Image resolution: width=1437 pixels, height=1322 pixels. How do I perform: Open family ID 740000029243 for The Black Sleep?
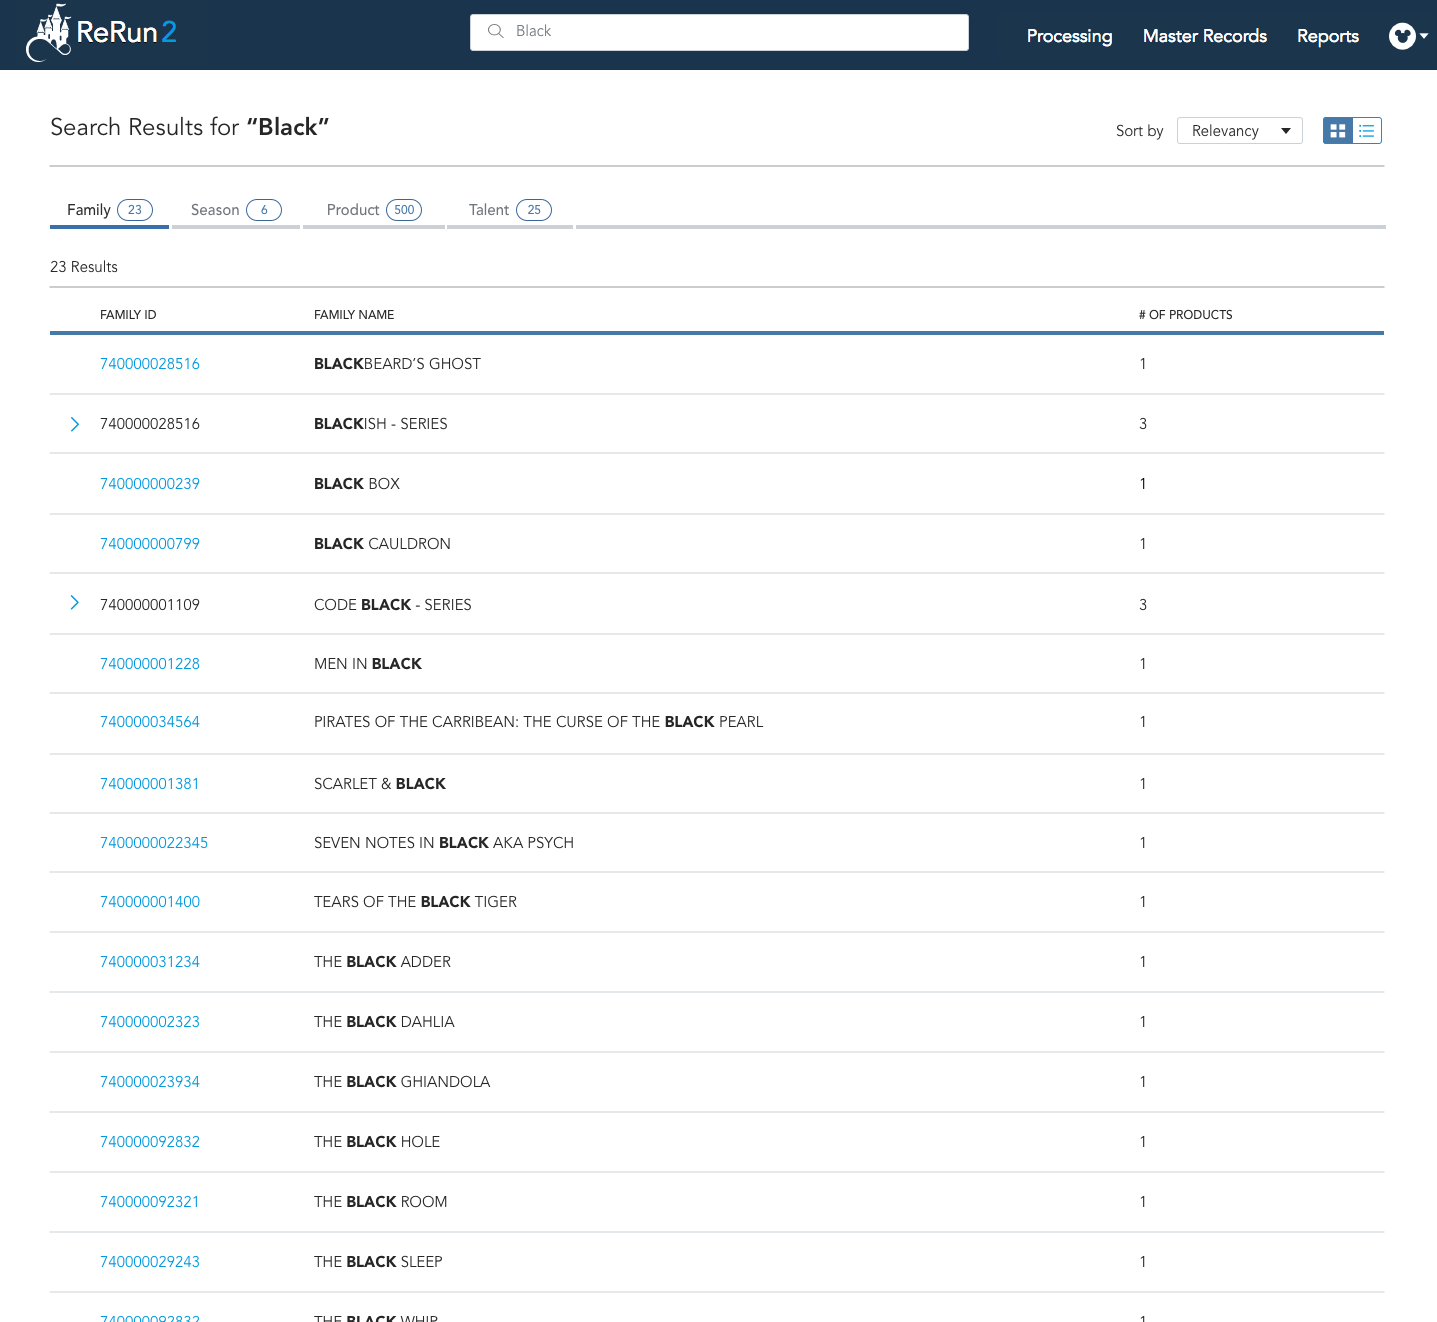150,1262
